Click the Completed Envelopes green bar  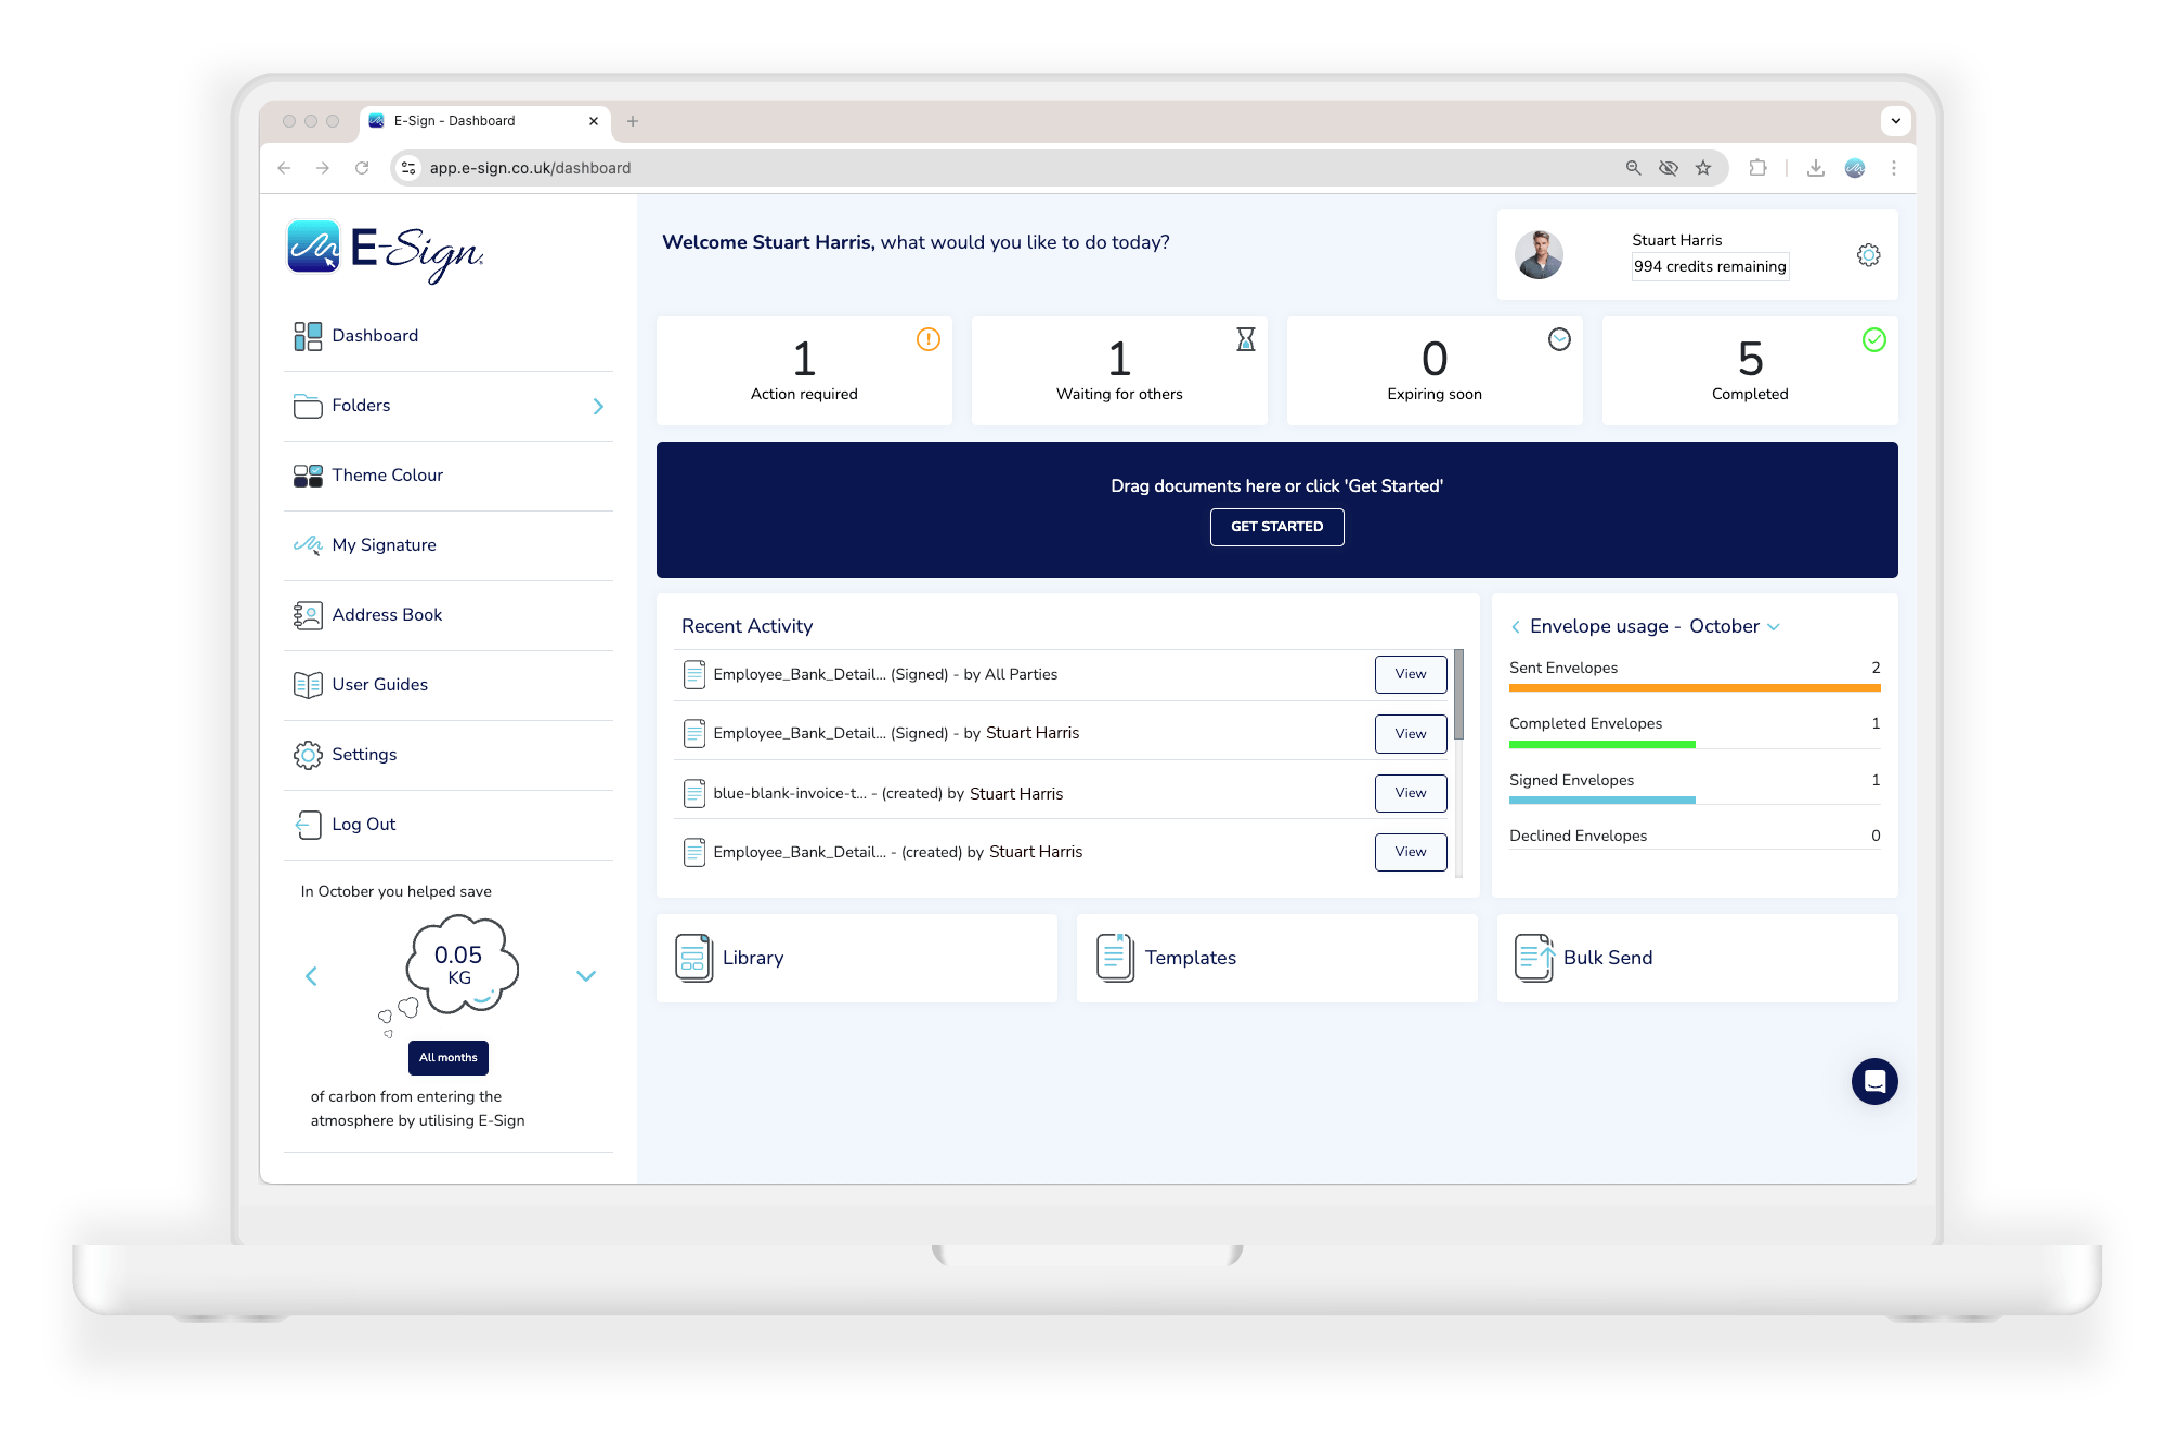[1602, 744]
